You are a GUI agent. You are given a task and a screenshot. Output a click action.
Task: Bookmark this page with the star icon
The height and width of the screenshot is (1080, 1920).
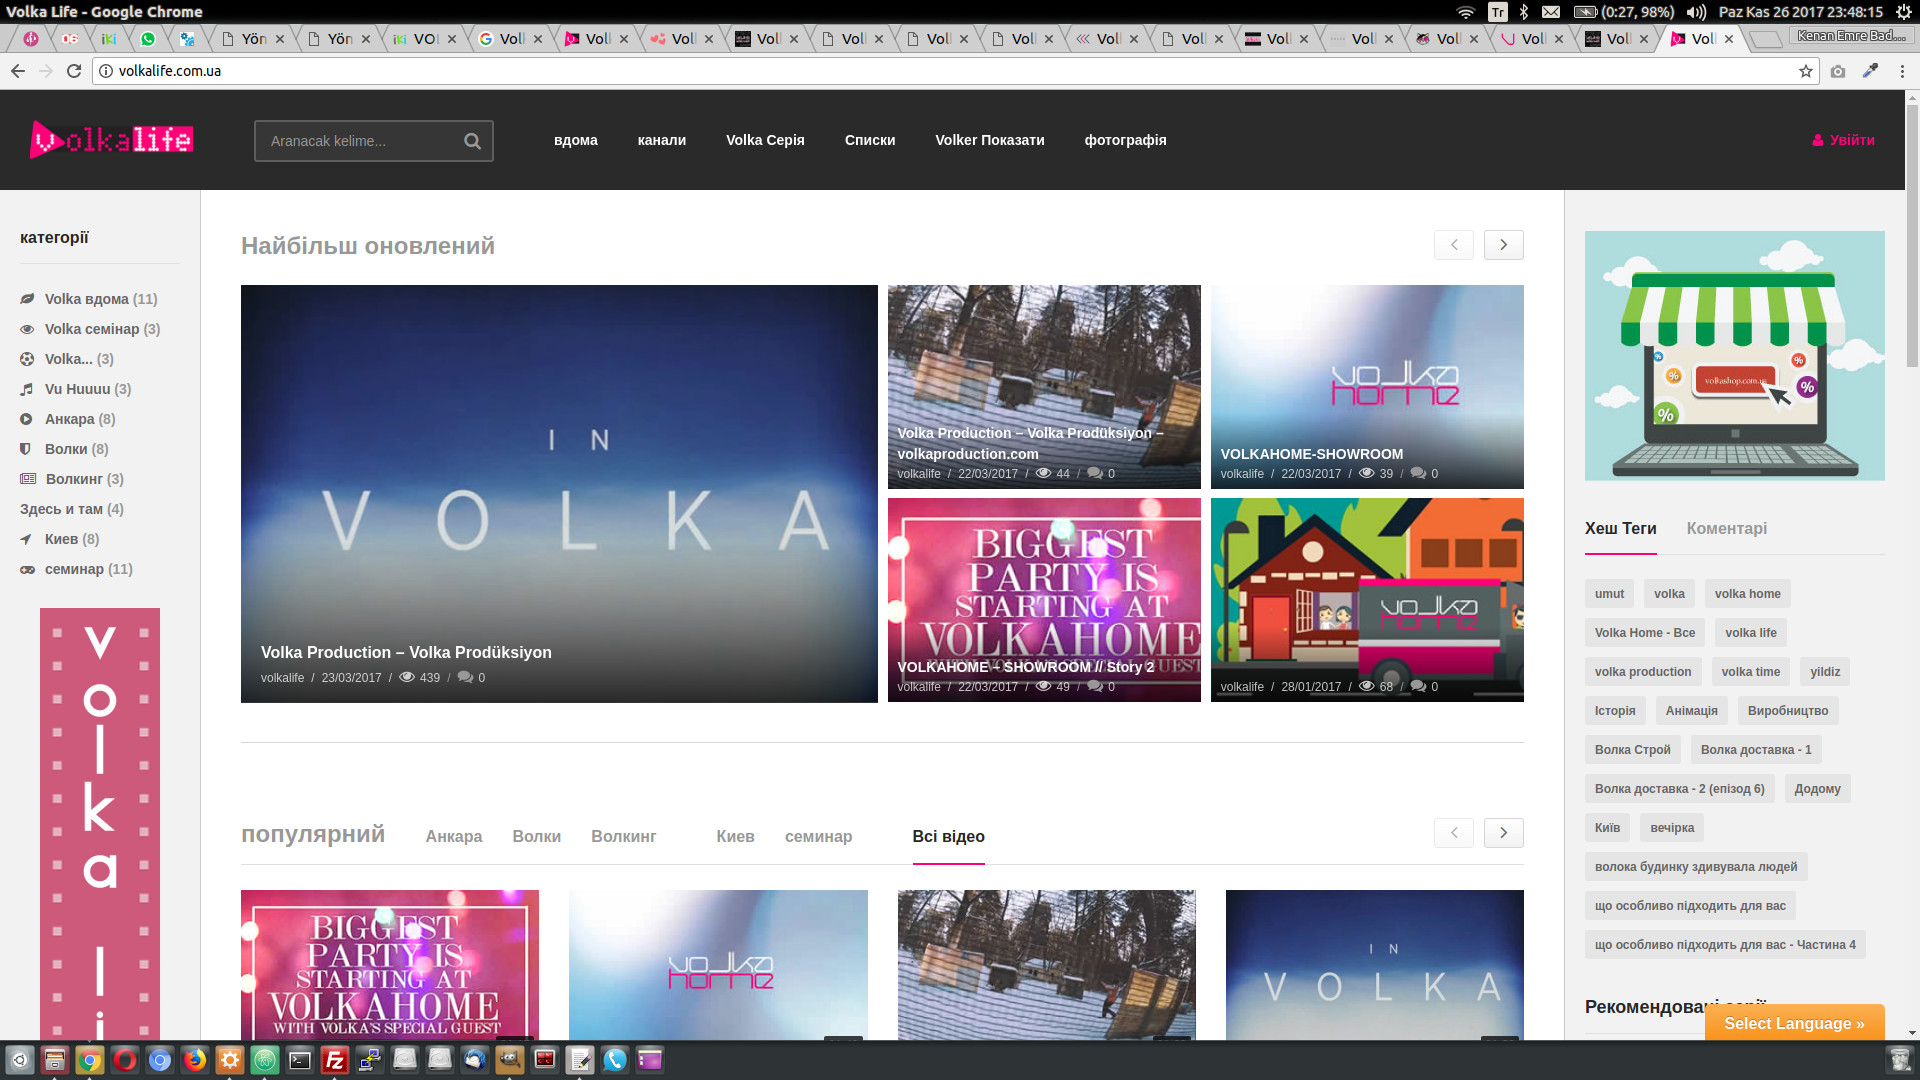click(1806, 71)
